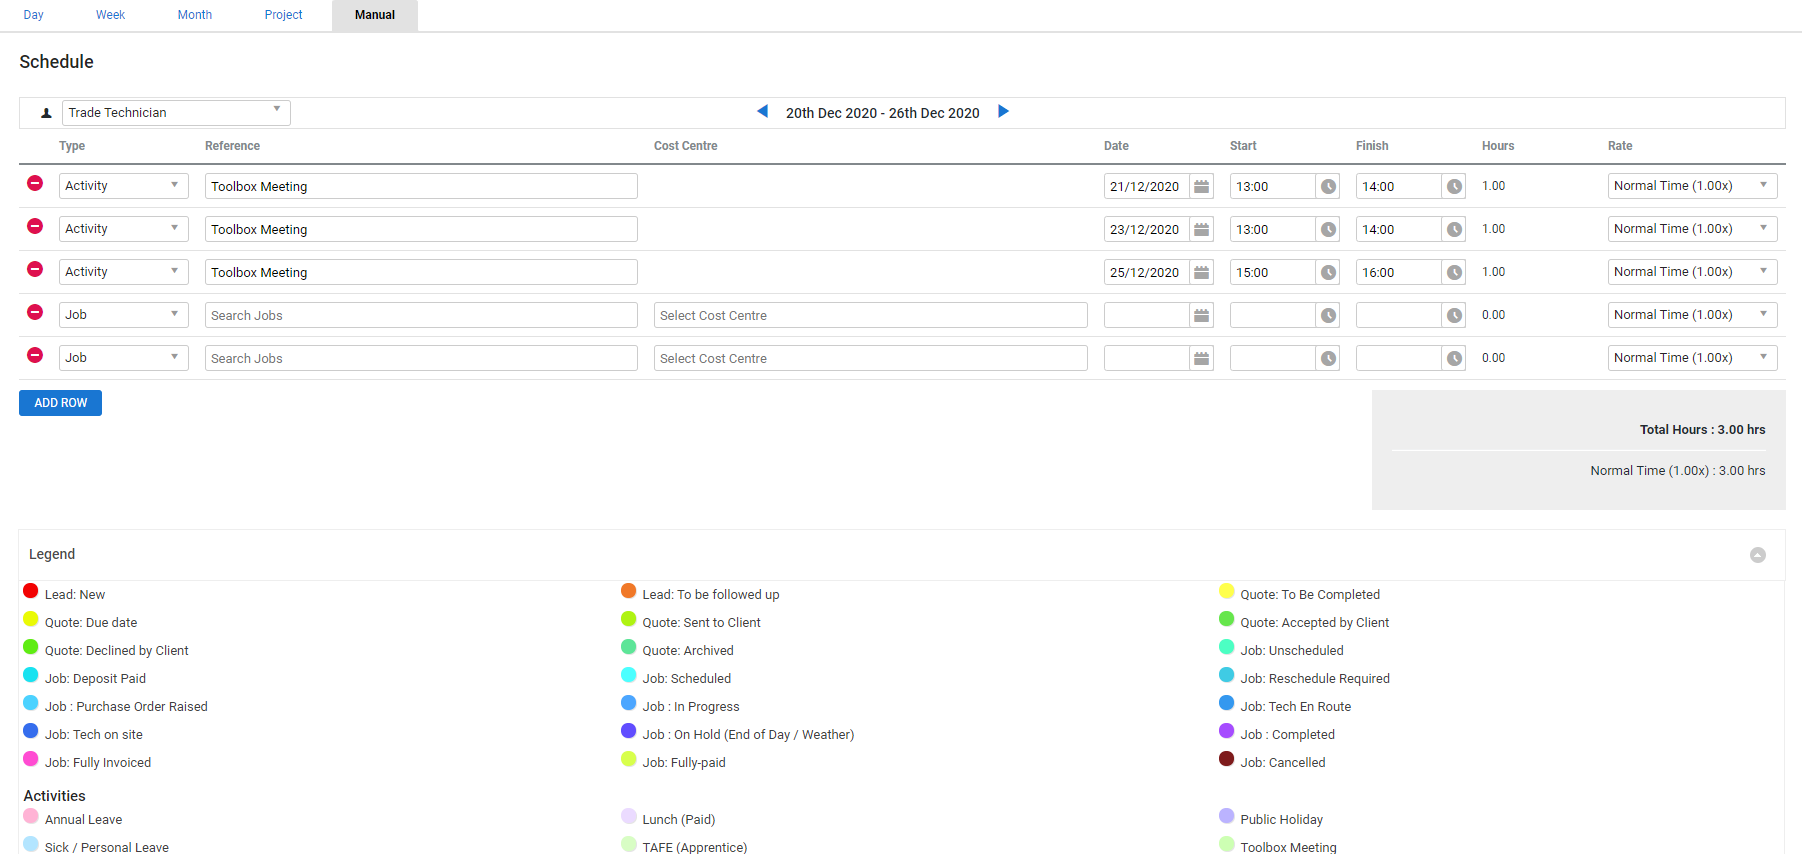1802x854 pixels.
Task: Open start time clock in first Job row
Action: click(x=1328, y=315)
